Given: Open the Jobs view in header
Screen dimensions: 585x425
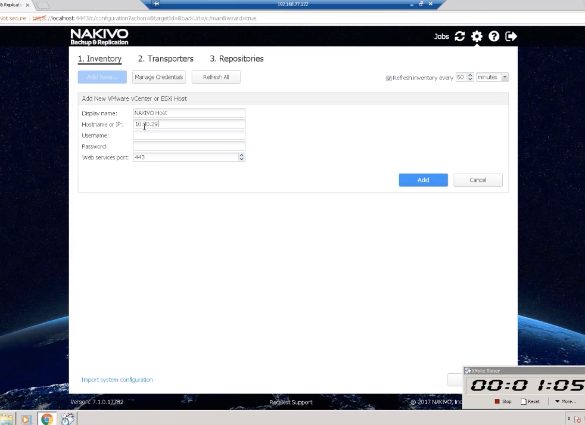Looking at the screenshot, I should 441,37.
